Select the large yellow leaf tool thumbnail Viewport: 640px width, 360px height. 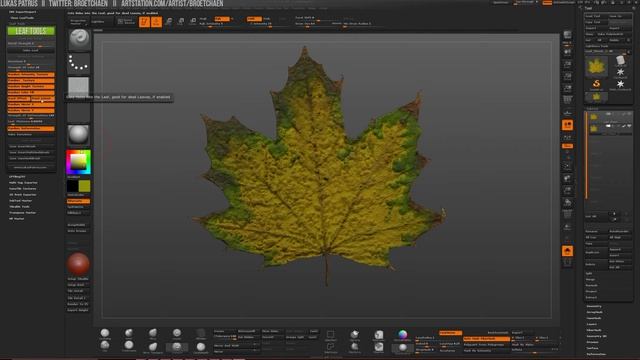[x=596, y=66]
